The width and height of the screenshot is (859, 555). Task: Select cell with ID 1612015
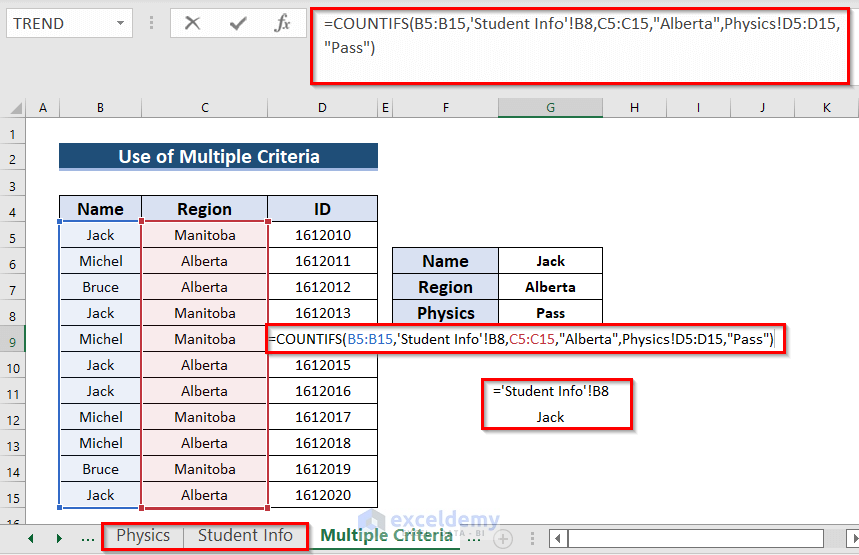(x=323, y=365)
